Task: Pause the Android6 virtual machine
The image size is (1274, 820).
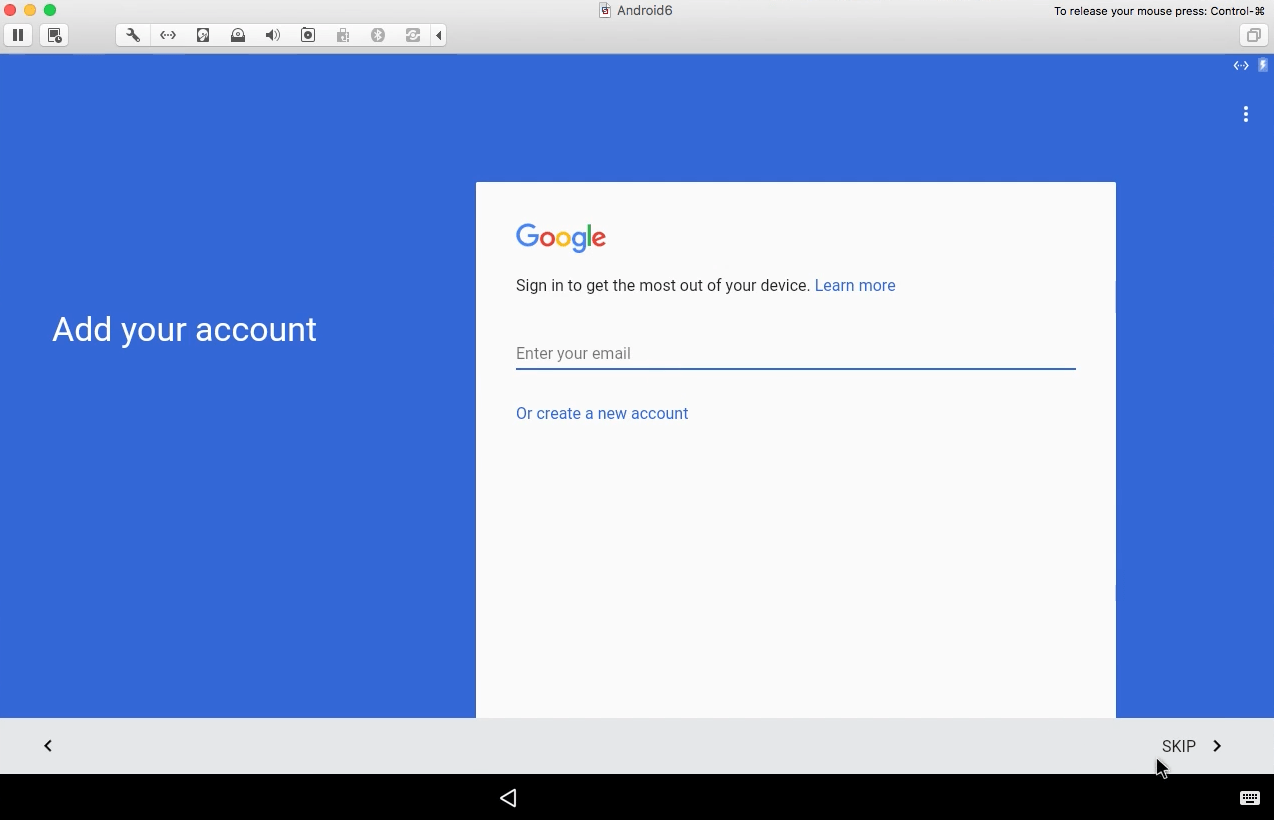Action: 18,35
